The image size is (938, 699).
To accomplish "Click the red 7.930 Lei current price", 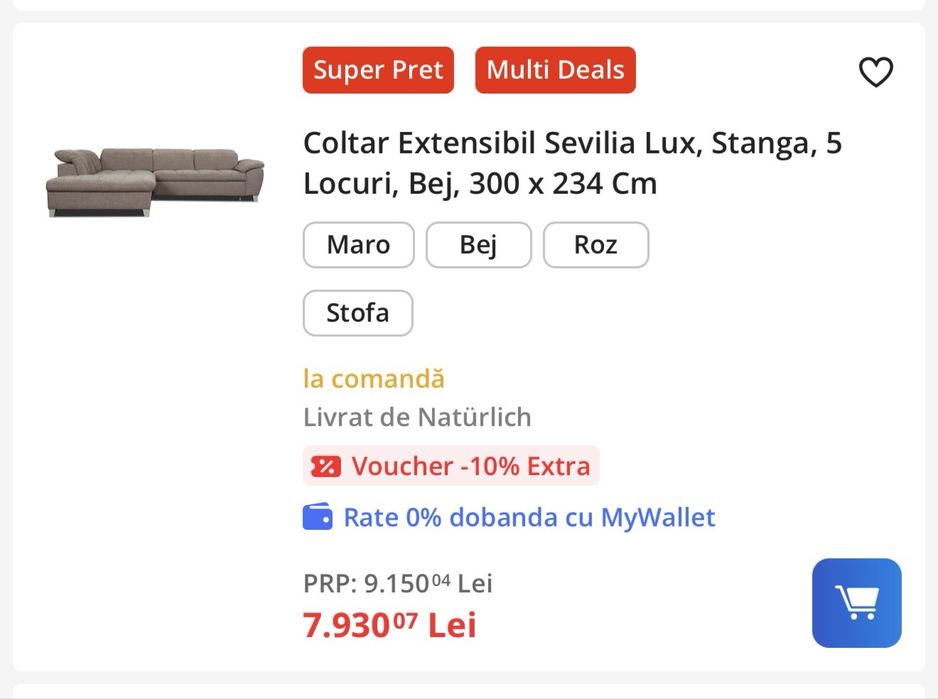I will (389, 625).
